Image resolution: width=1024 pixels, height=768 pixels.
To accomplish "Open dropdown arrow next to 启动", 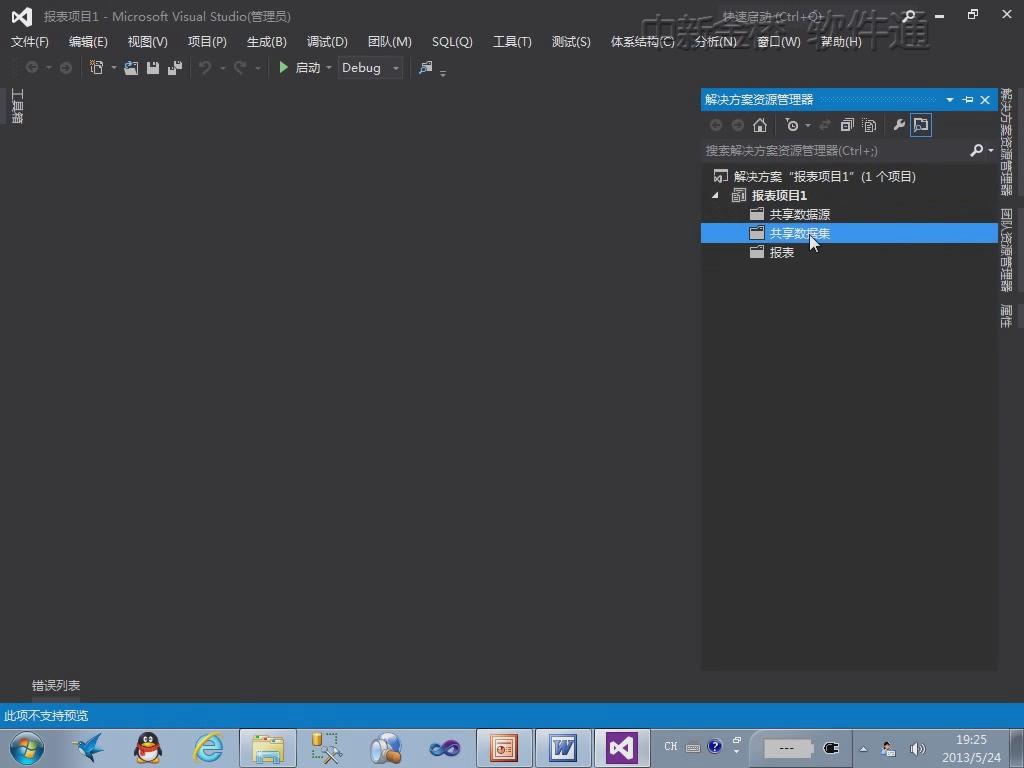I will 328,68.
